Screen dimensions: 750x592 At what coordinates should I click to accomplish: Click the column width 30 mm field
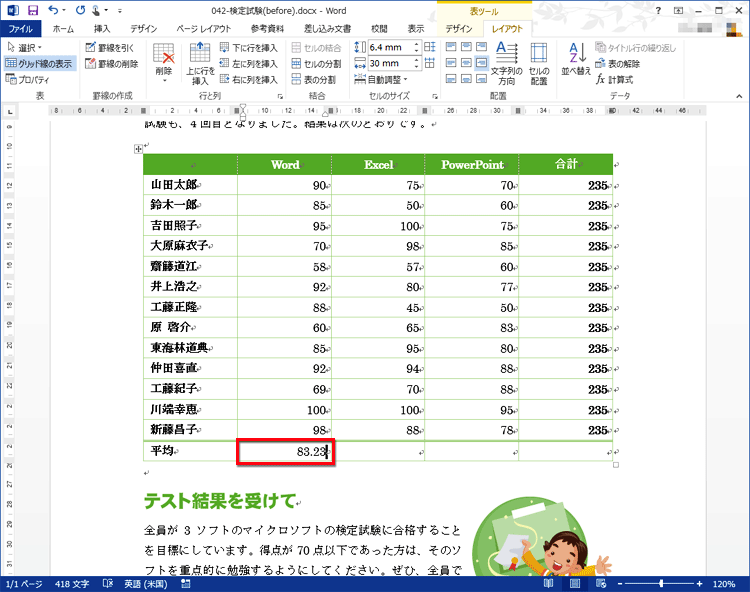coord(390,63)
